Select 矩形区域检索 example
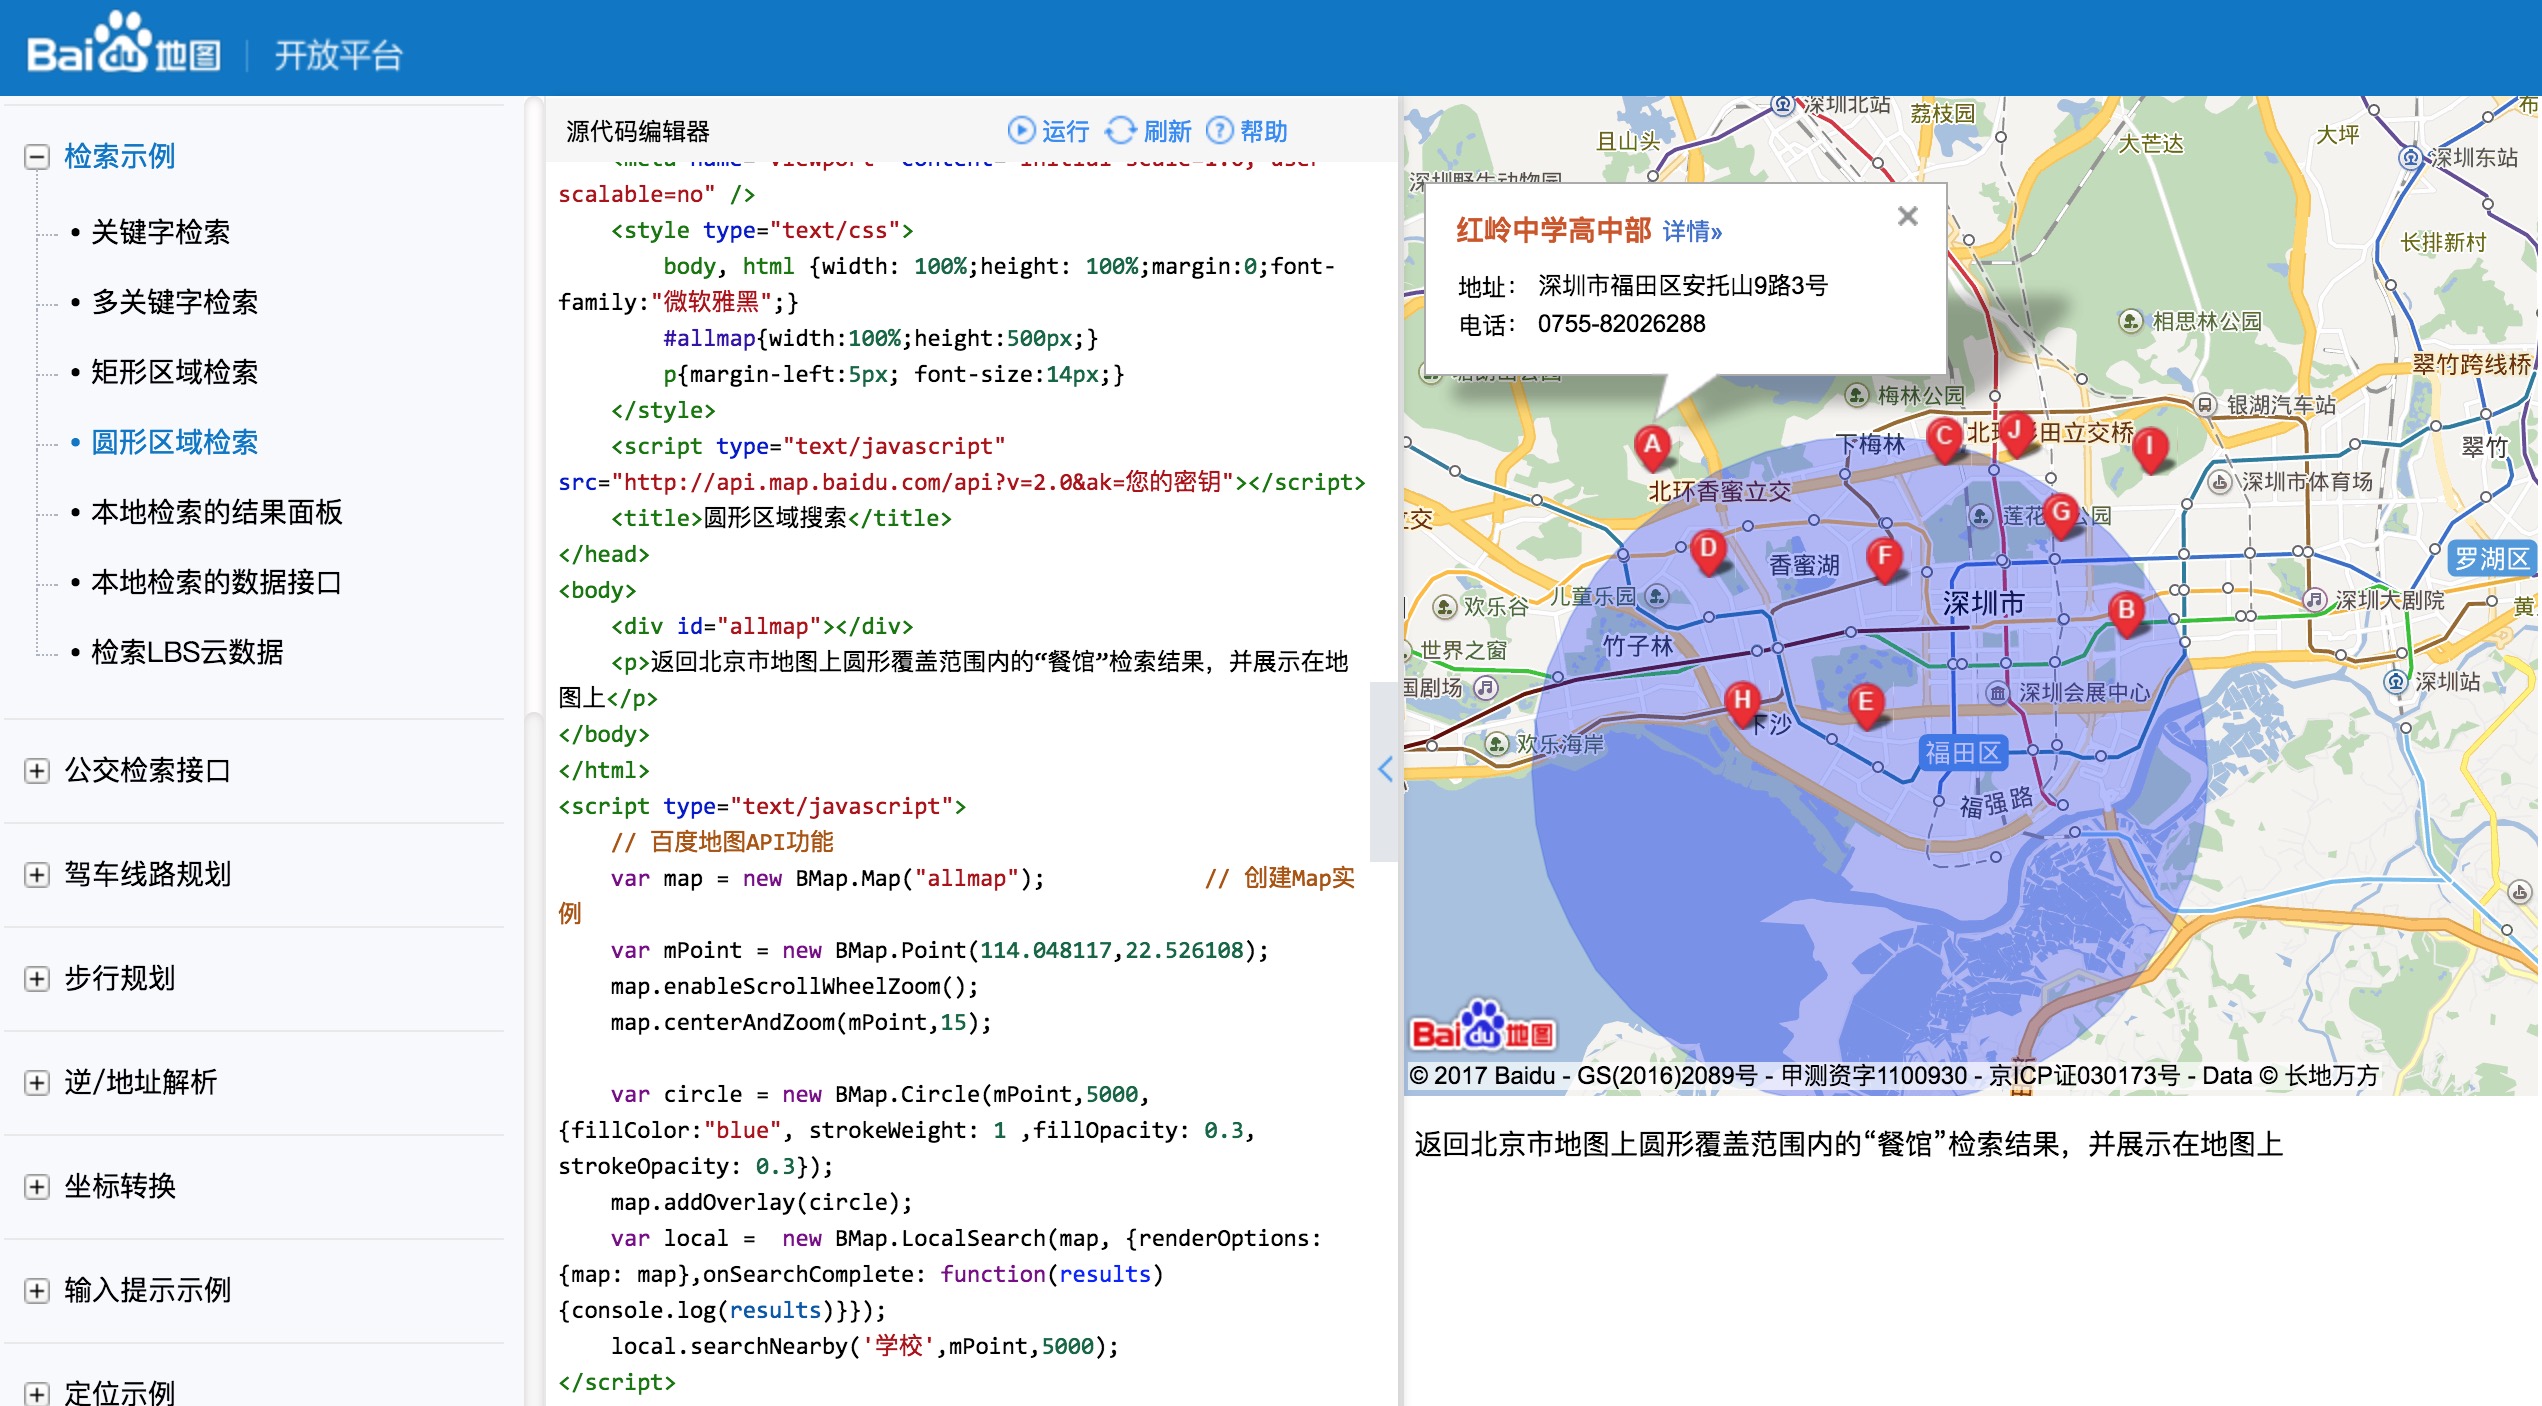The width and height of the screenshot is (2542, 1406). tap(174, 372)
